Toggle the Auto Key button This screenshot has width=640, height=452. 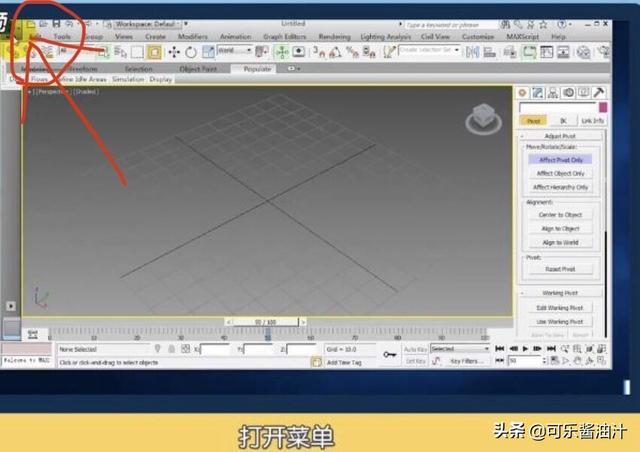(415, 349)
